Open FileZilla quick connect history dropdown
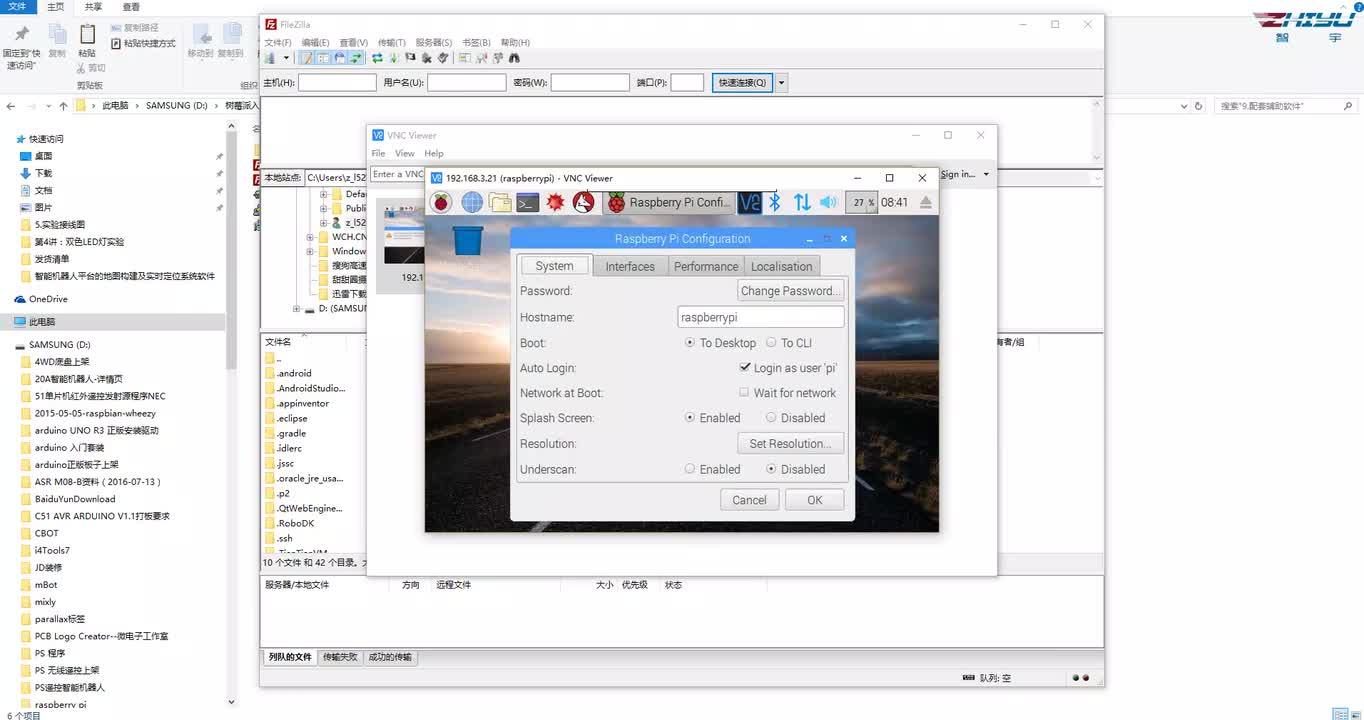Screen dimensions: 1364x720 click(782, 83)
